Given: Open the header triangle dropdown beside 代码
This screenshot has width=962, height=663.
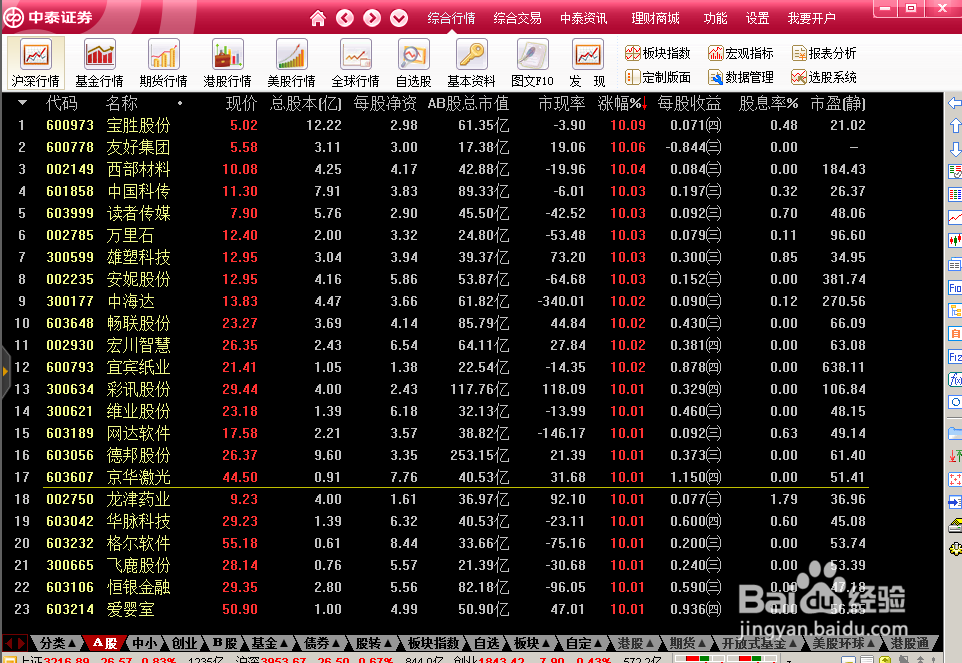Looking at the screenshot, I should tap(22, 103).
